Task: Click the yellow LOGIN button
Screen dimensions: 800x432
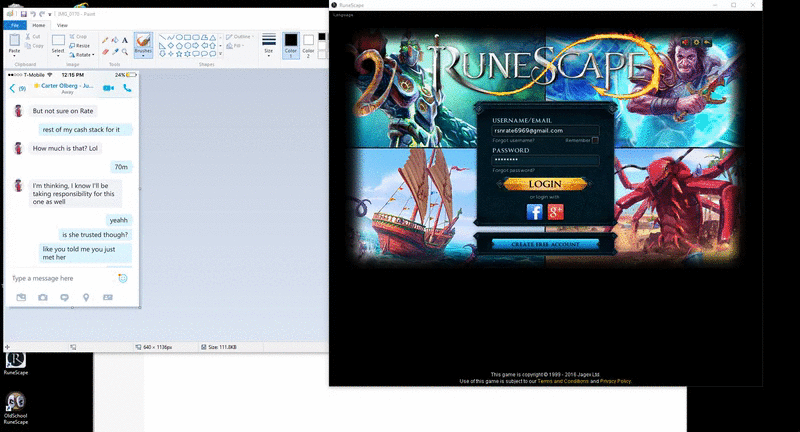Action: click(545, 184)
